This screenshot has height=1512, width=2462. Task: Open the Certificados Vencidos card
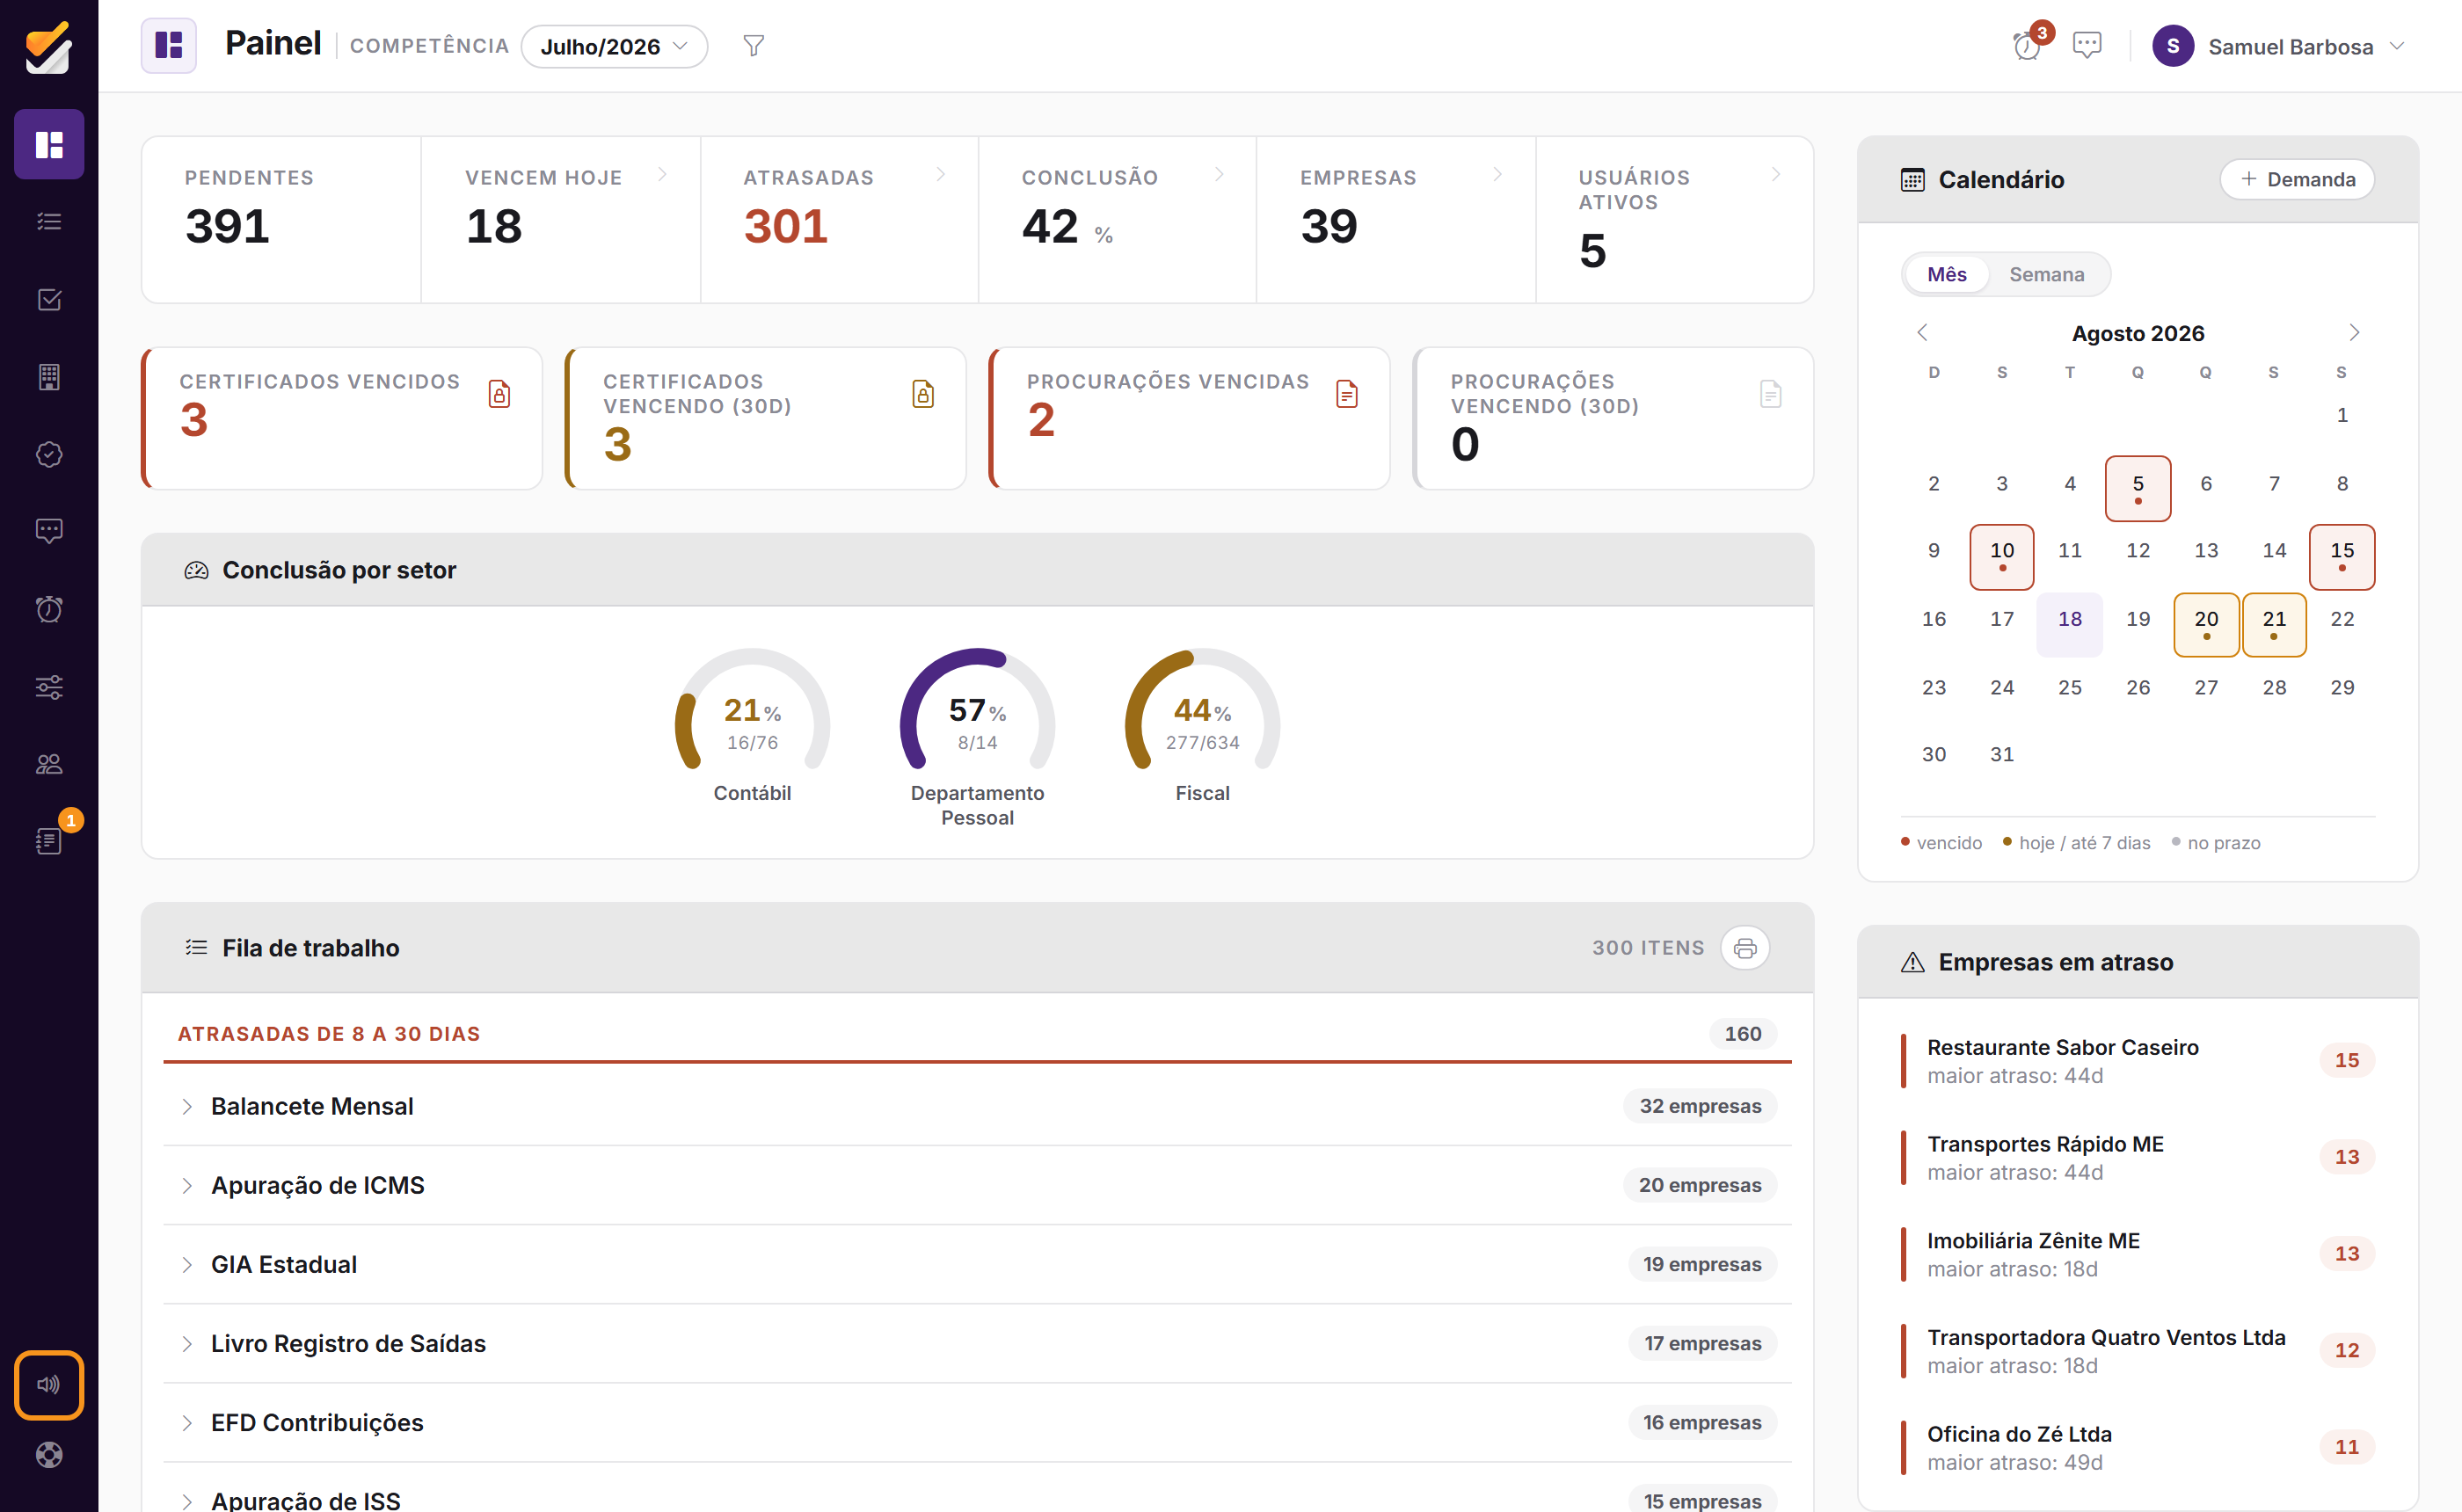(342, 418)
